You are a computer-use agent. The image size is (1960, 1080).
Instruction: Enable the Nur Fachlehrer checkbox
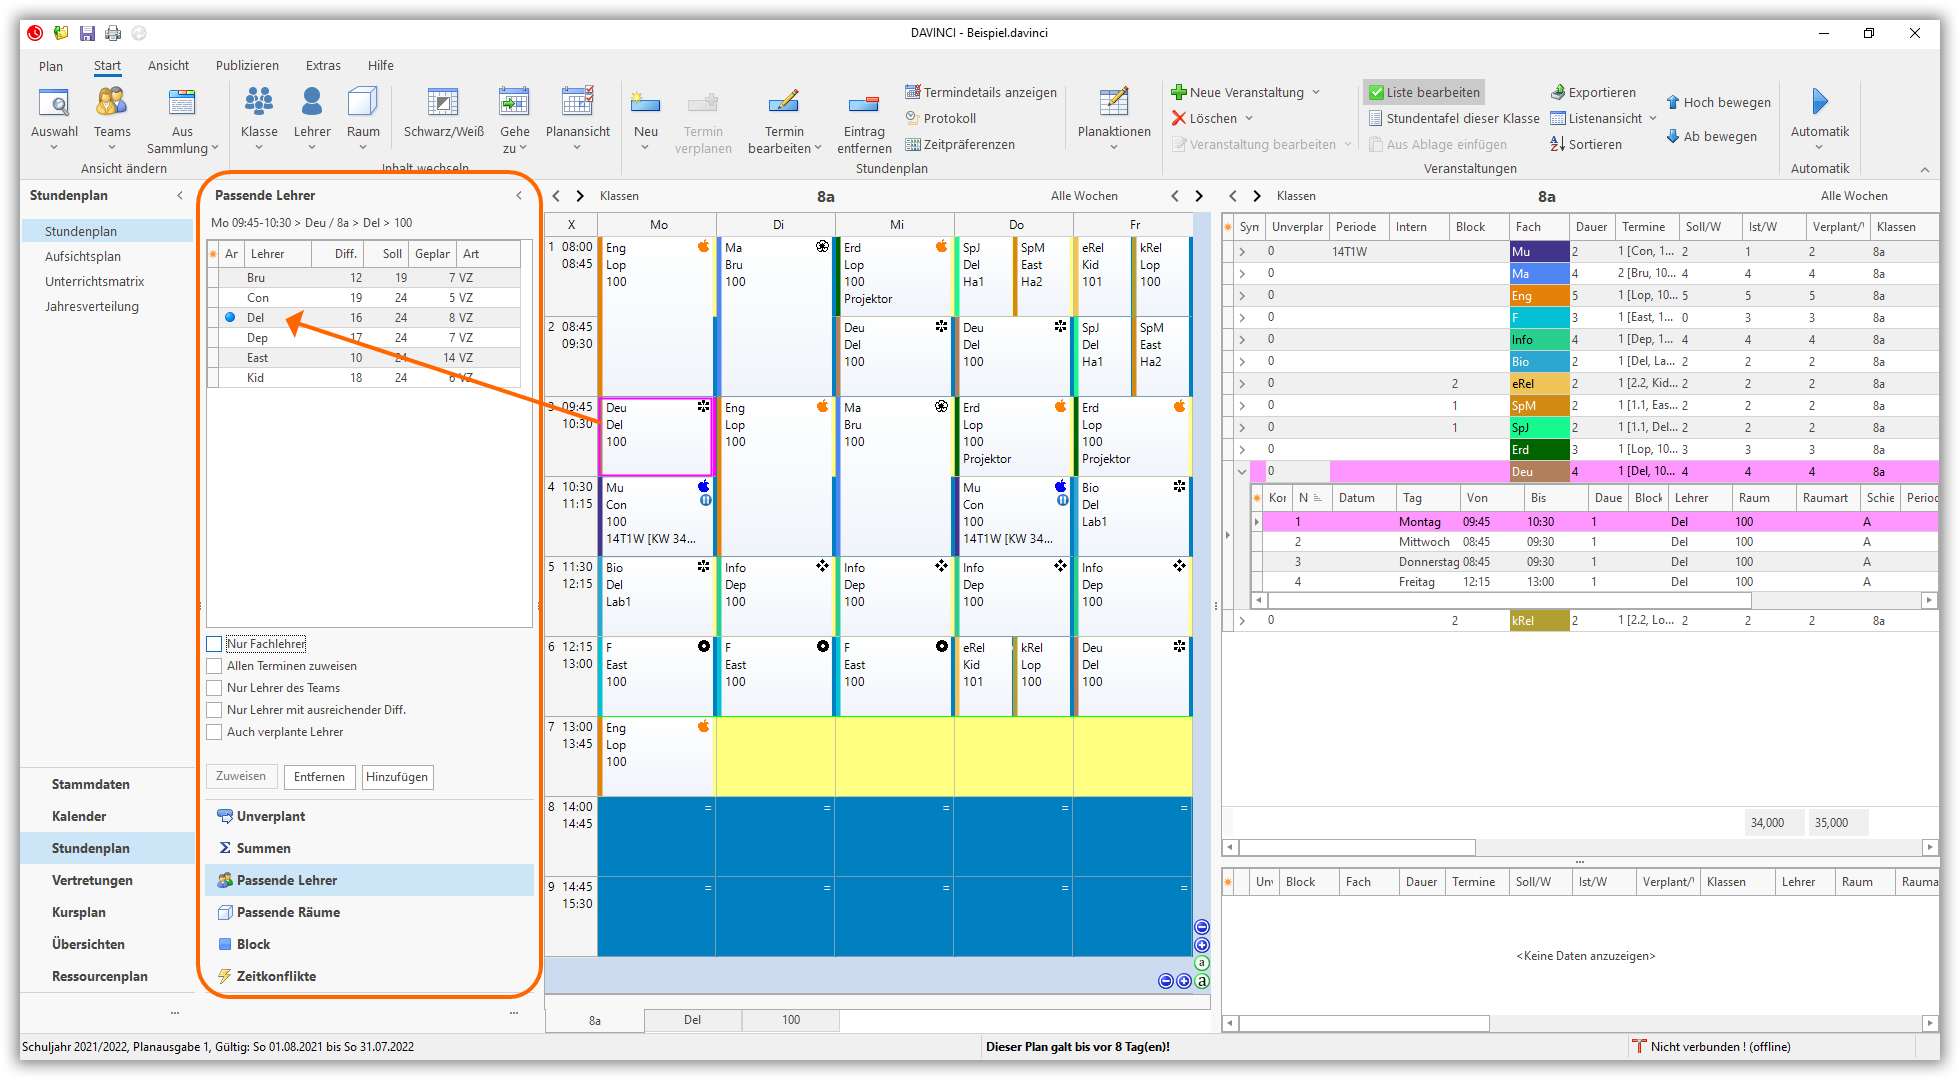coord(214,644)
